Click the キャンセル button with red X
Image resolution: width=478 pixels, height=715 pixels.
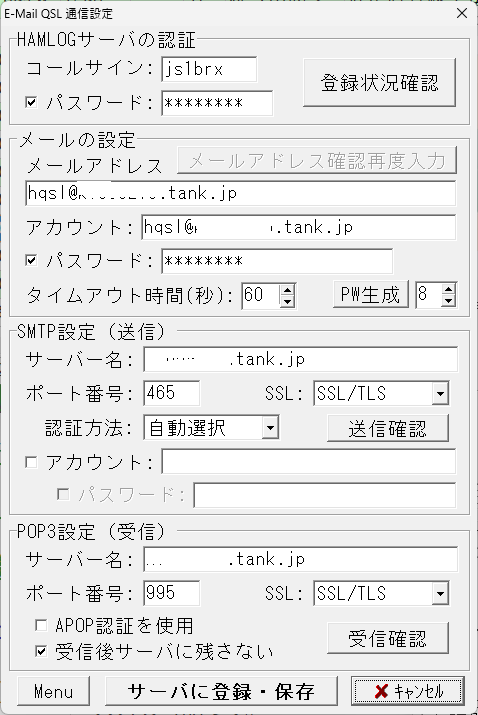[x=408, y=691]
